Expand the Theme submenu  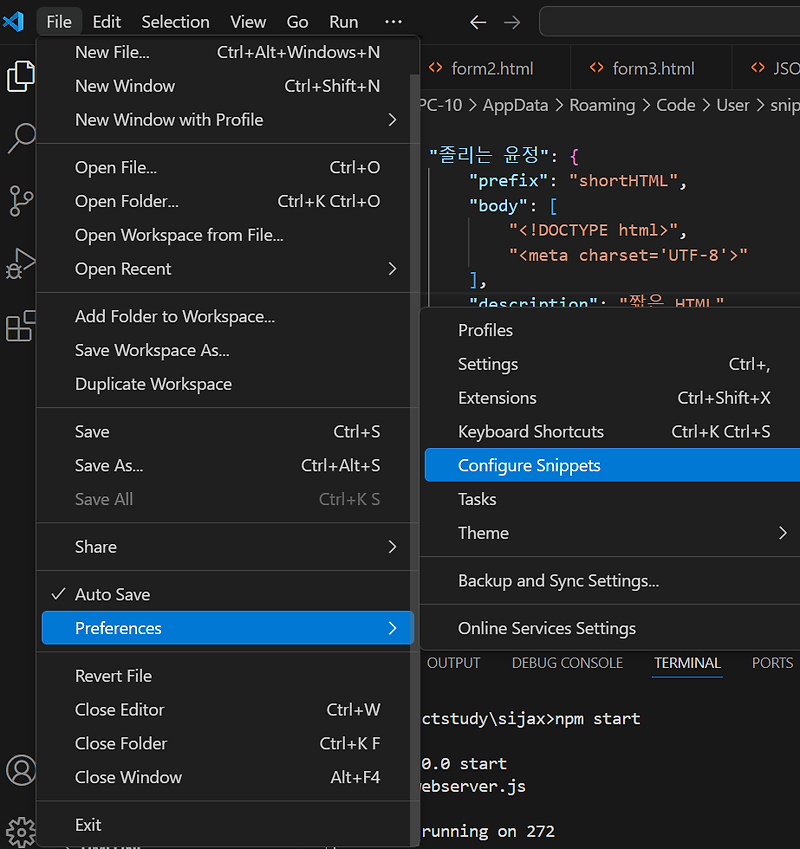click(x=483, y=532)
